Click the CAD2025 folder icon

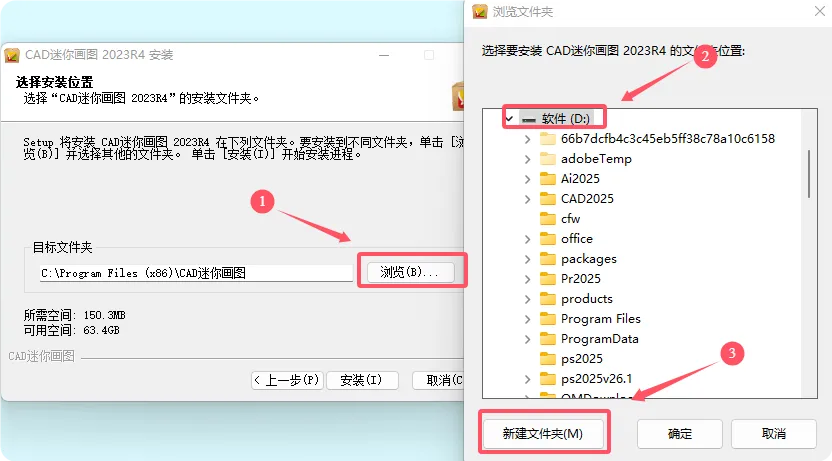pyautogui.click(x=548, y=199)
